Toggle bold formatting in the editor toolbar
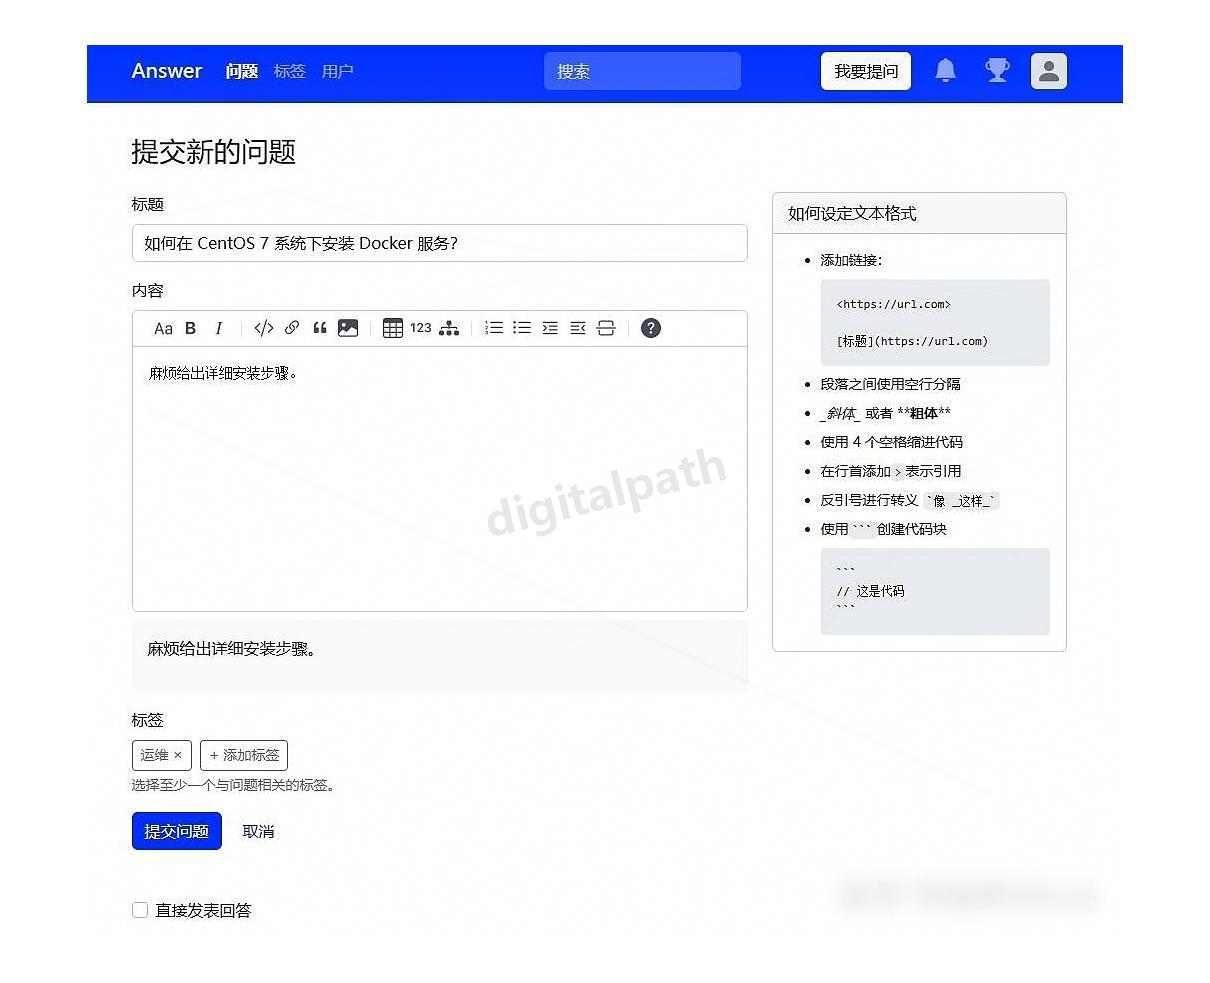The height and width of the screenshot is (983, 1210). [x=190, y=328]
